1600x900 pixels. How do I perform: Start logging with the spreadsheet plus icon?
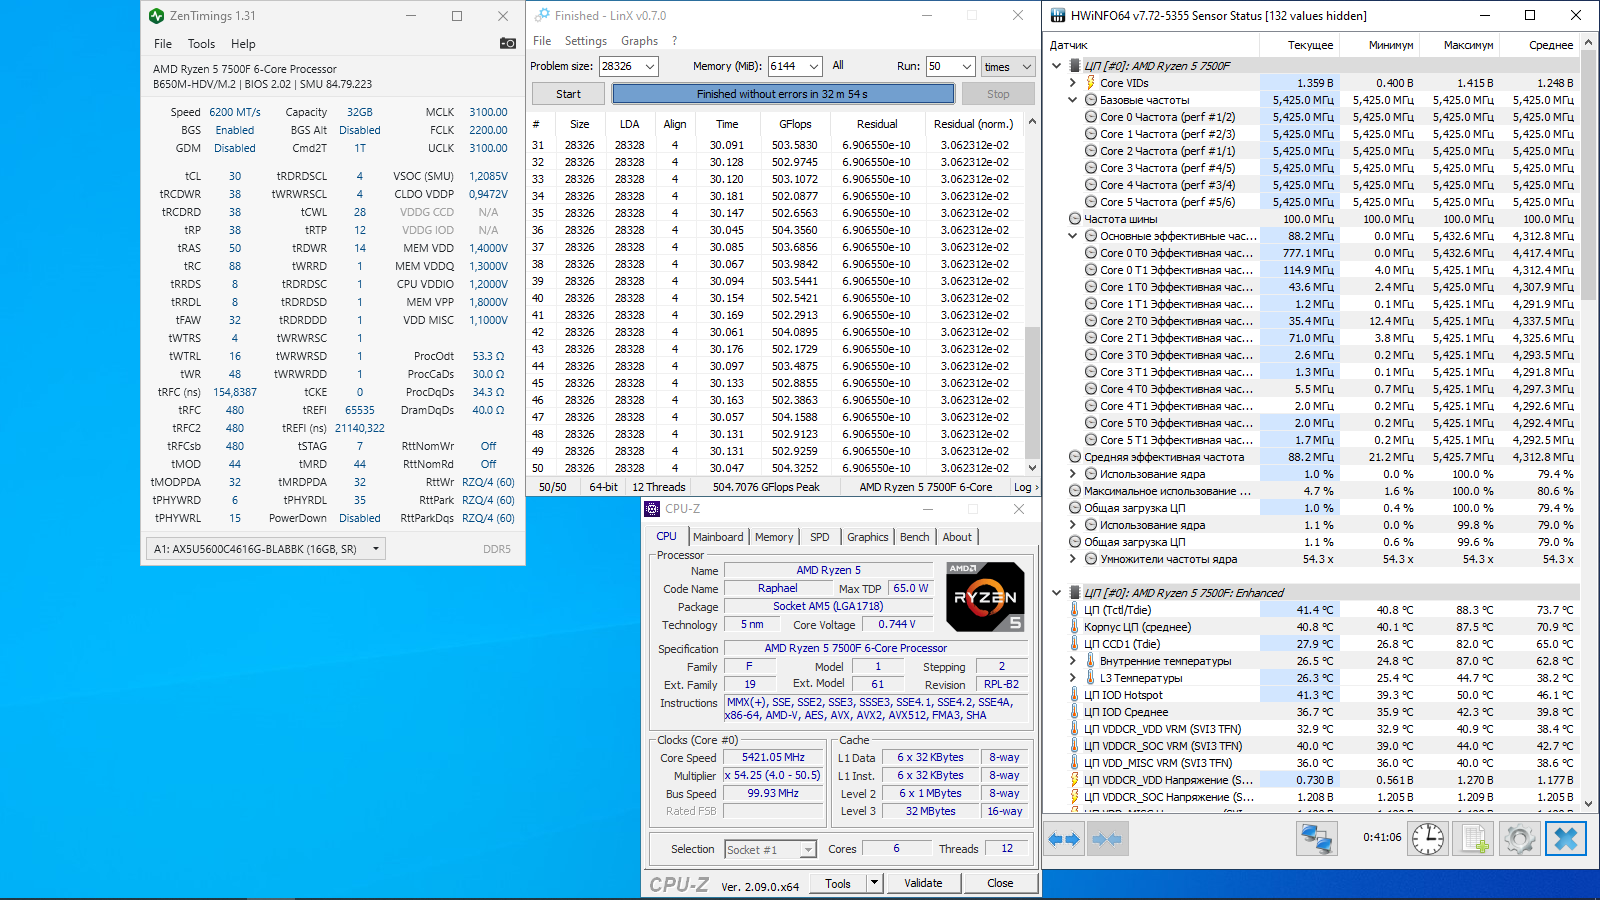point(1474,838)
